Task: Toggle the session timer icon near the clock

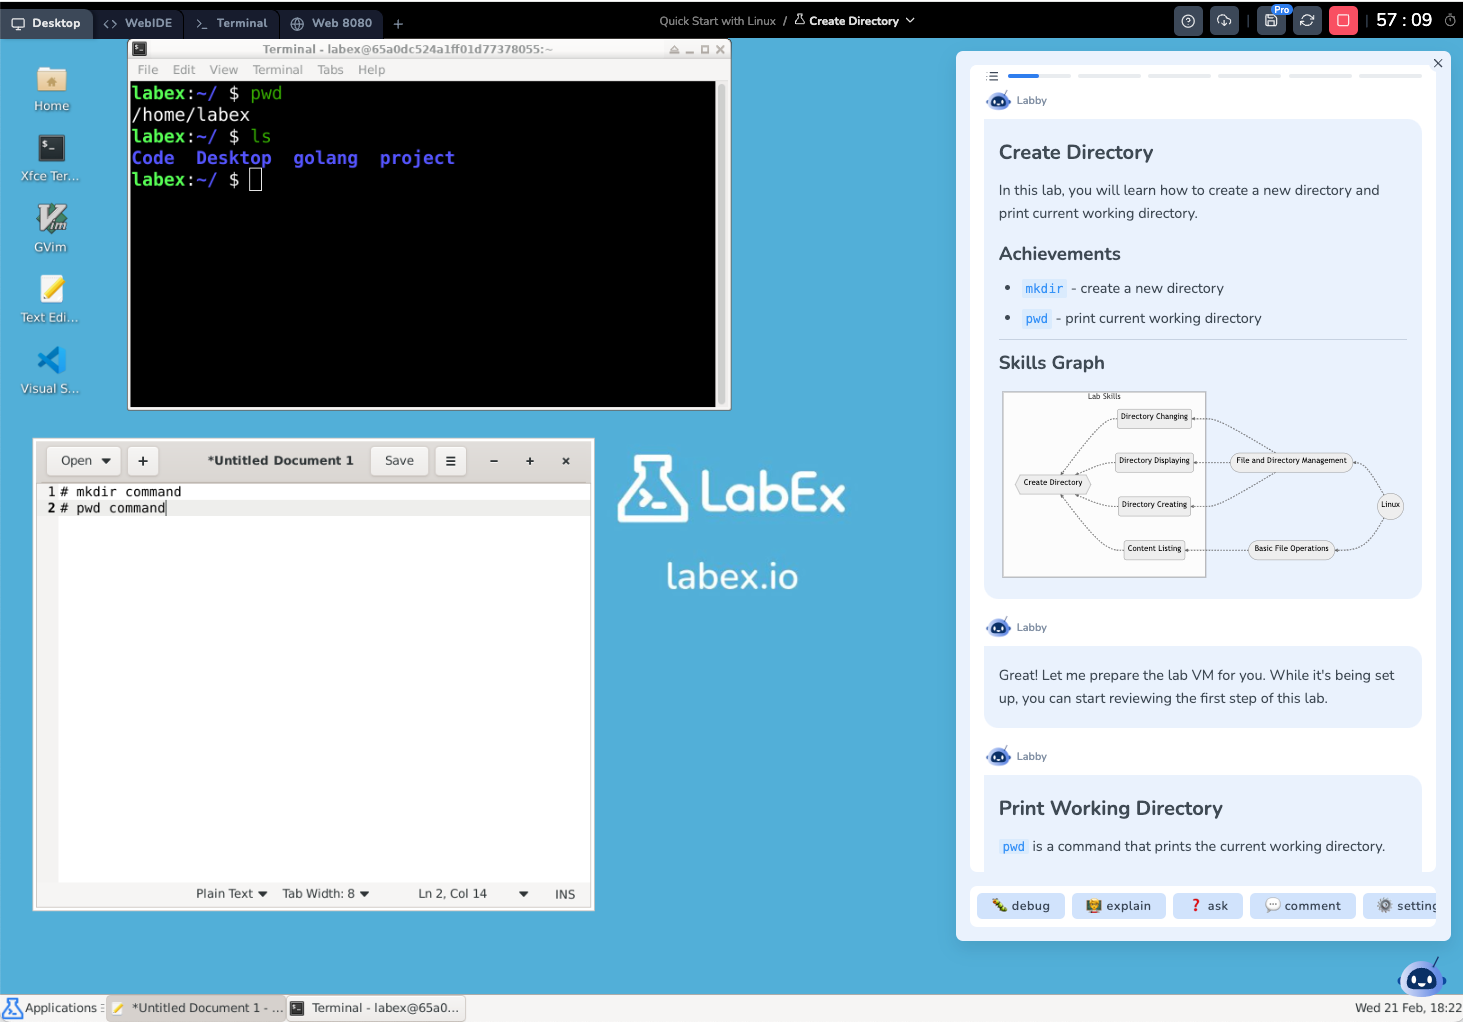Action: tap(1450, 20)
